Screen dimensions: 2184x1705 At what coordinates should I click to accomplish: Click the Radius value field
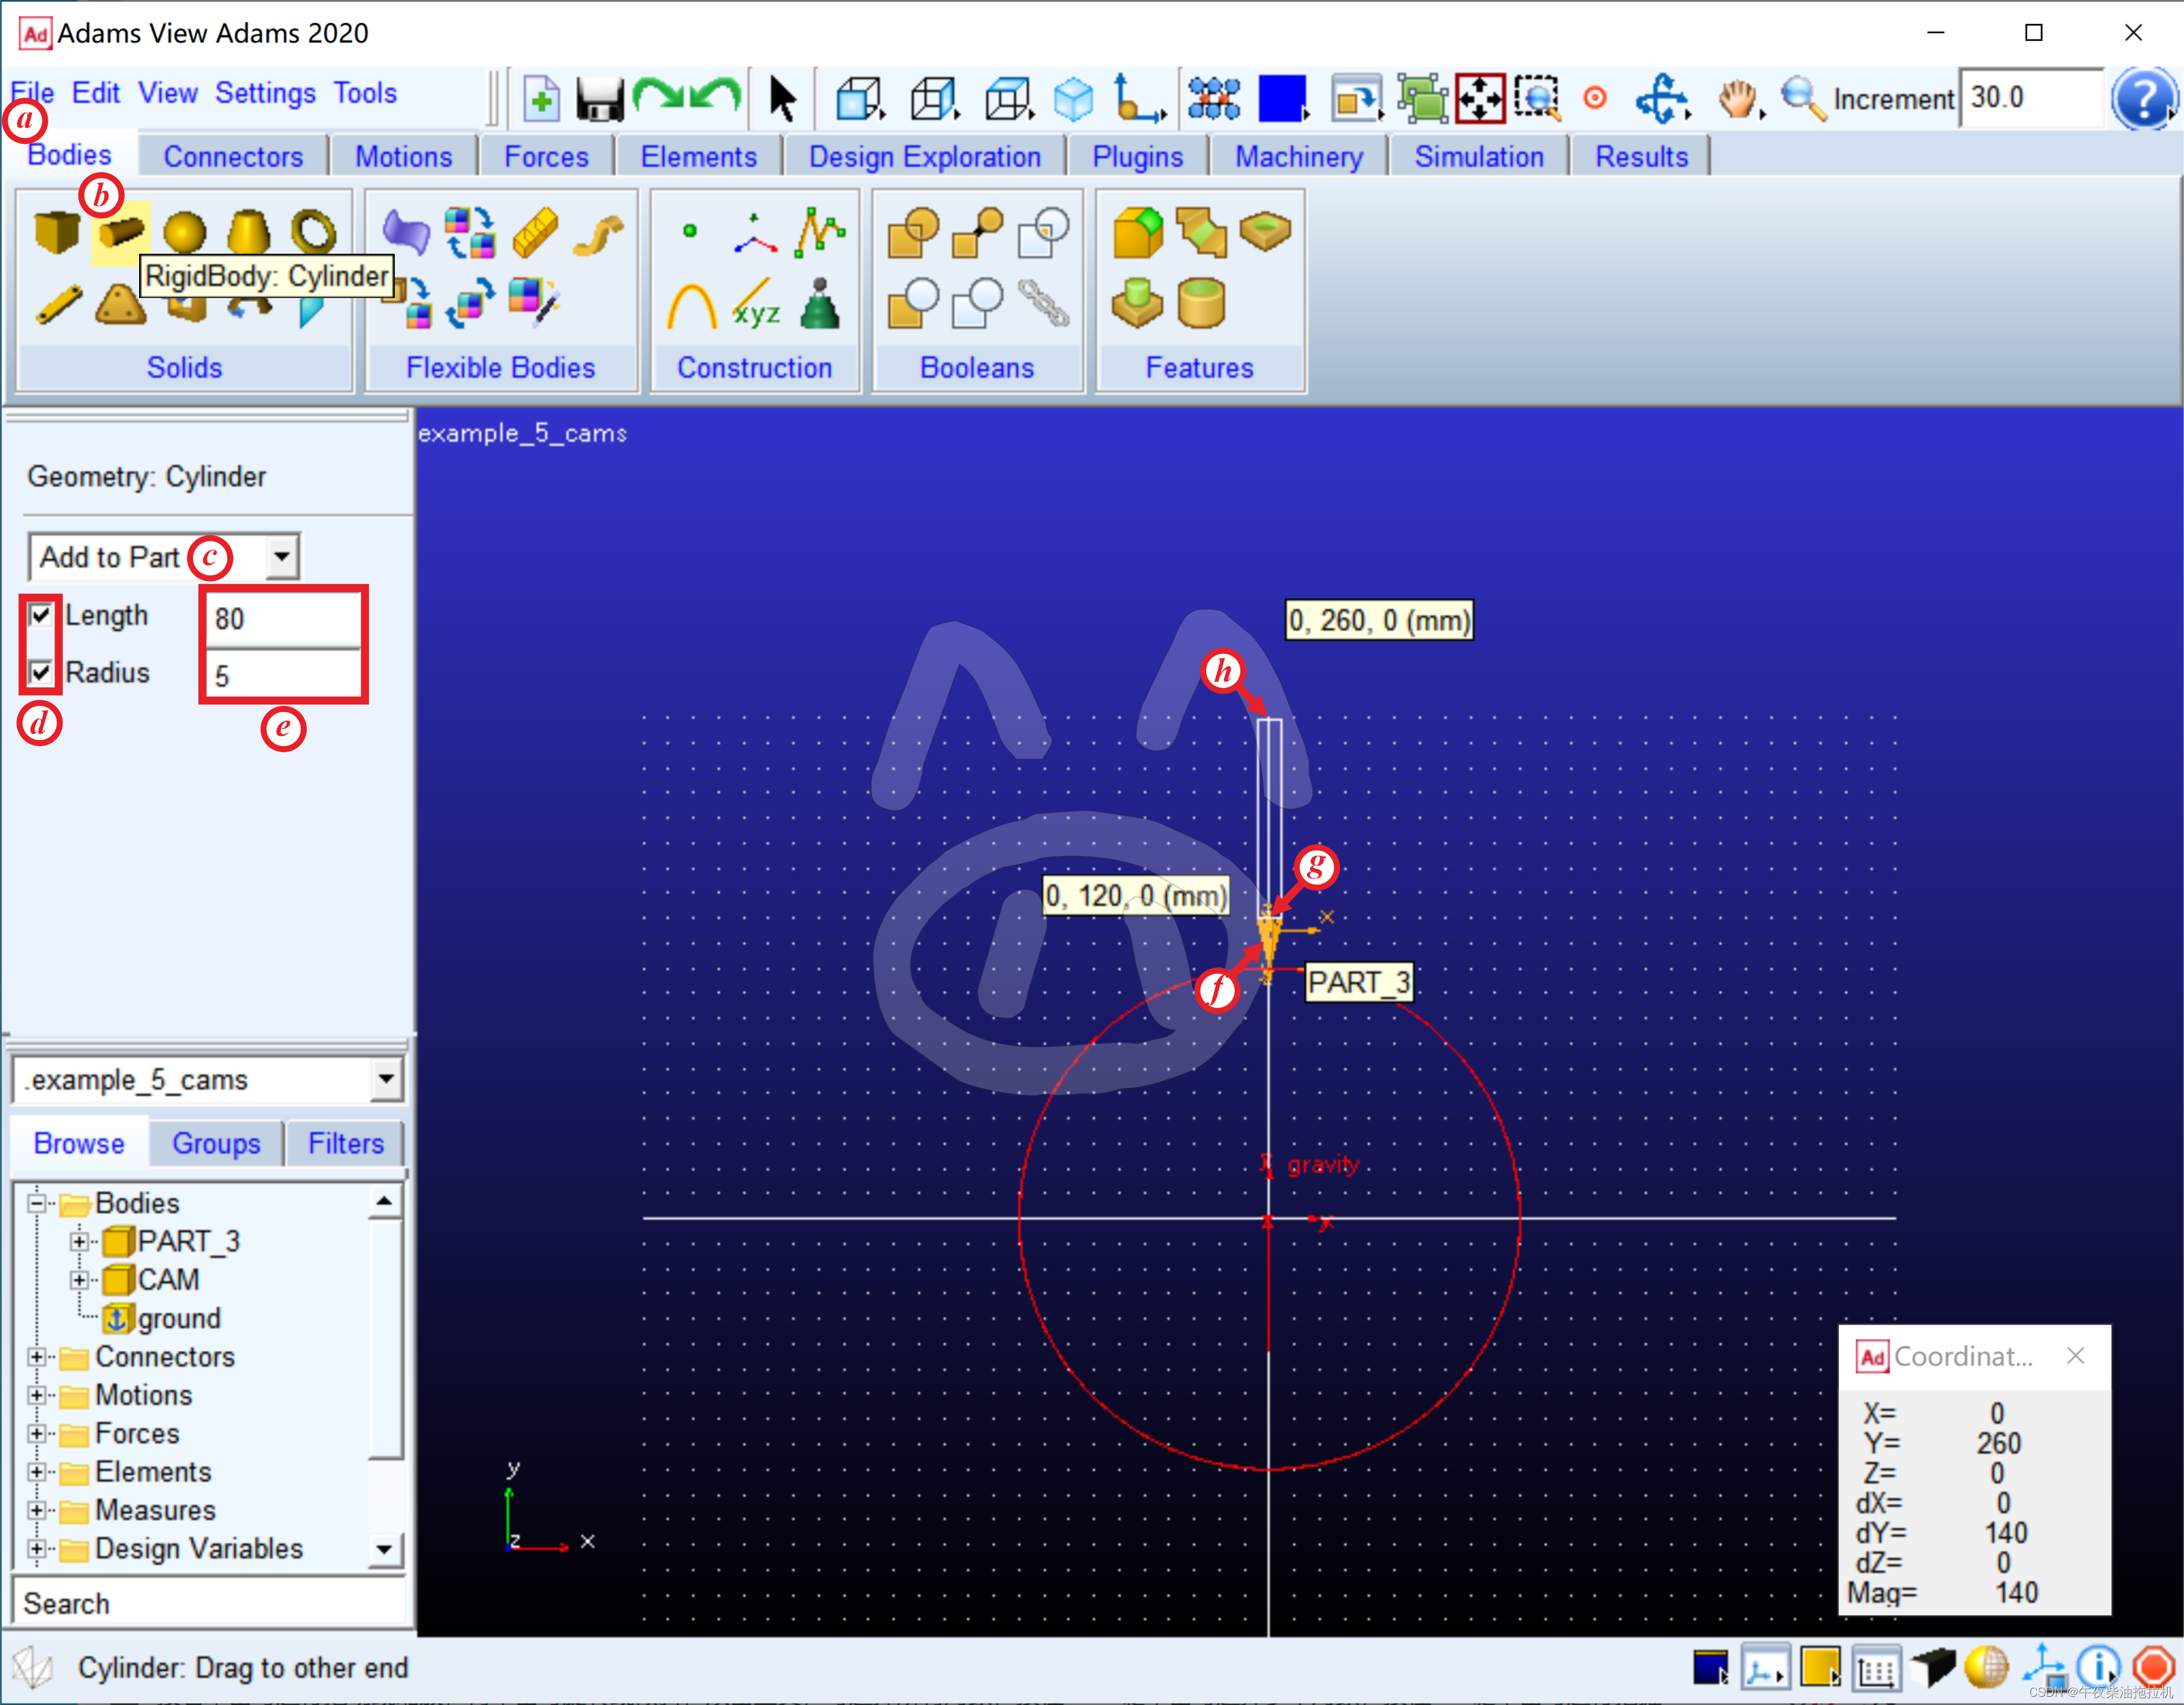(x=283, y=675)
